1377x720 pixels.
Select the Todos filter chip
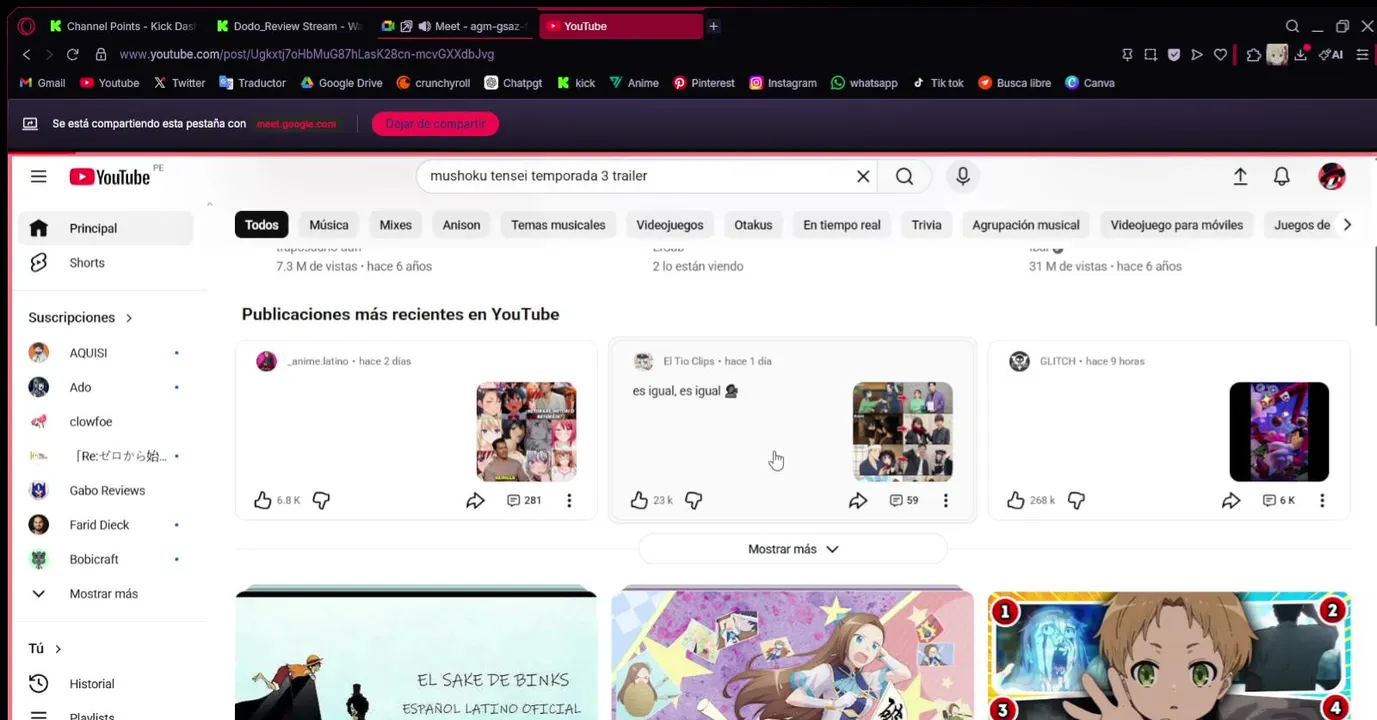(262, 225)
